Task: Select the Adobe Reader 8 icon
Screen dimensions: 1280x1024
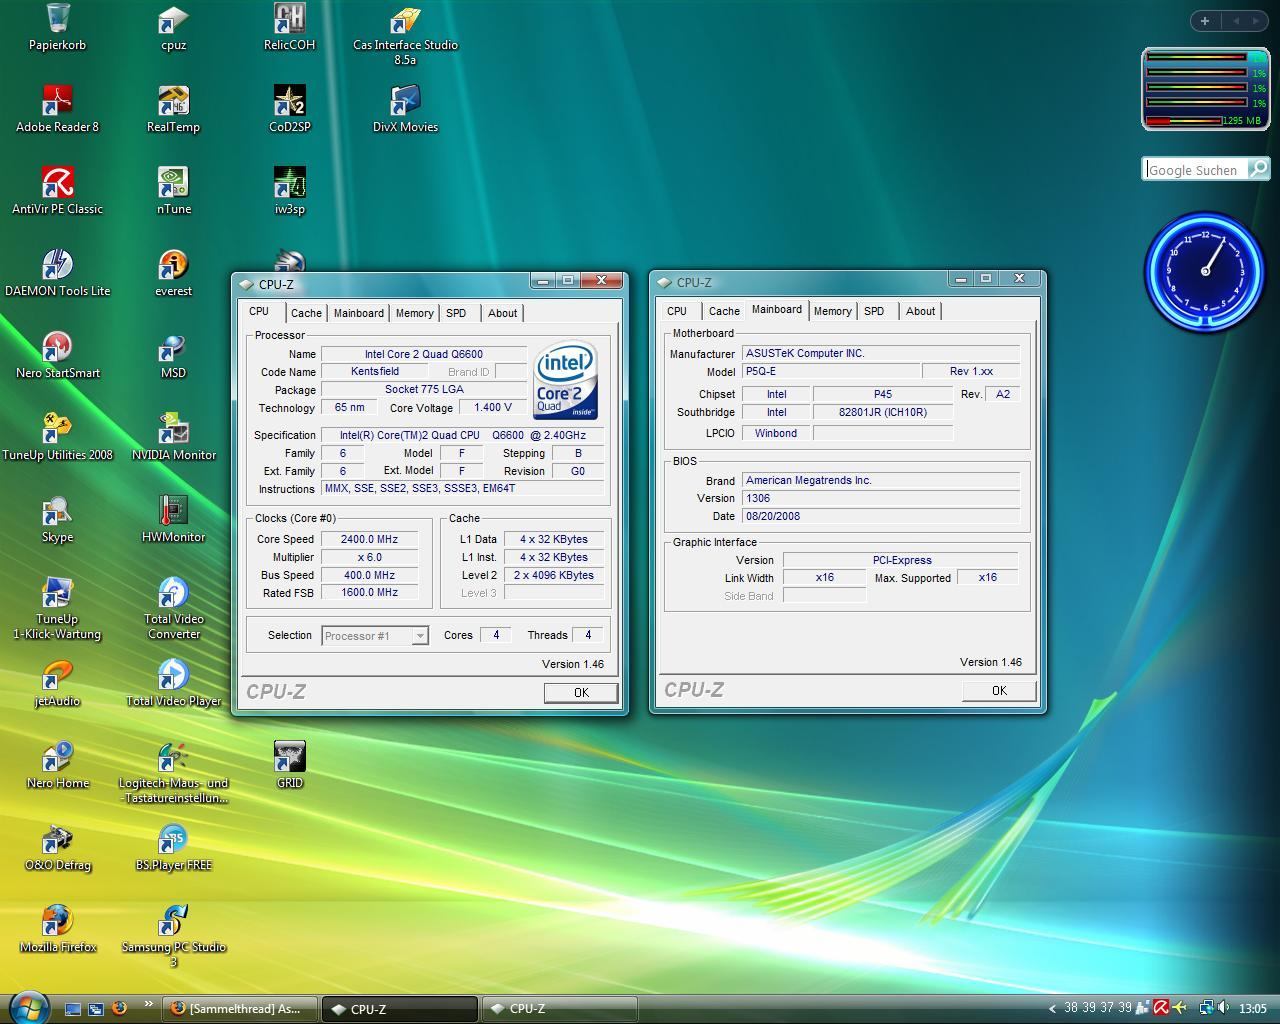Action: (x=57, y=109)
